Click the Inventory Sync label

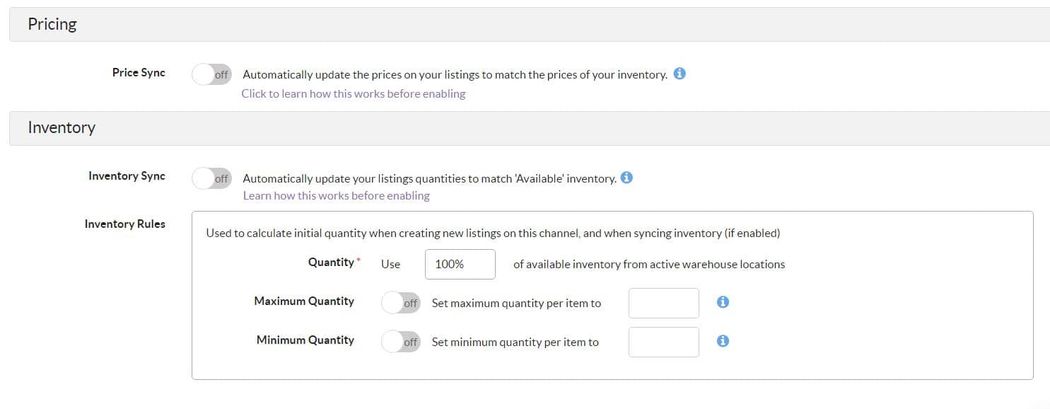127,176
